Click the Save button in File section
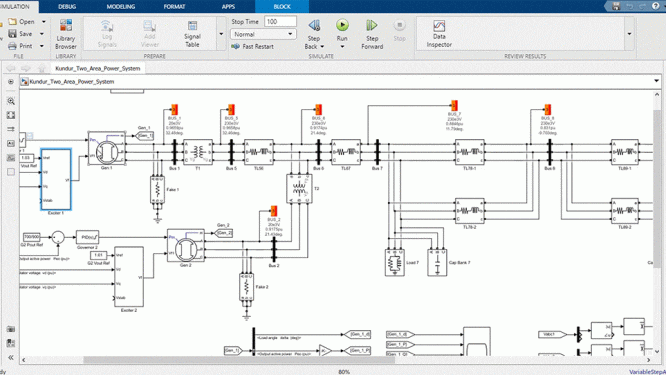666x375 pixels. point(21,34)
